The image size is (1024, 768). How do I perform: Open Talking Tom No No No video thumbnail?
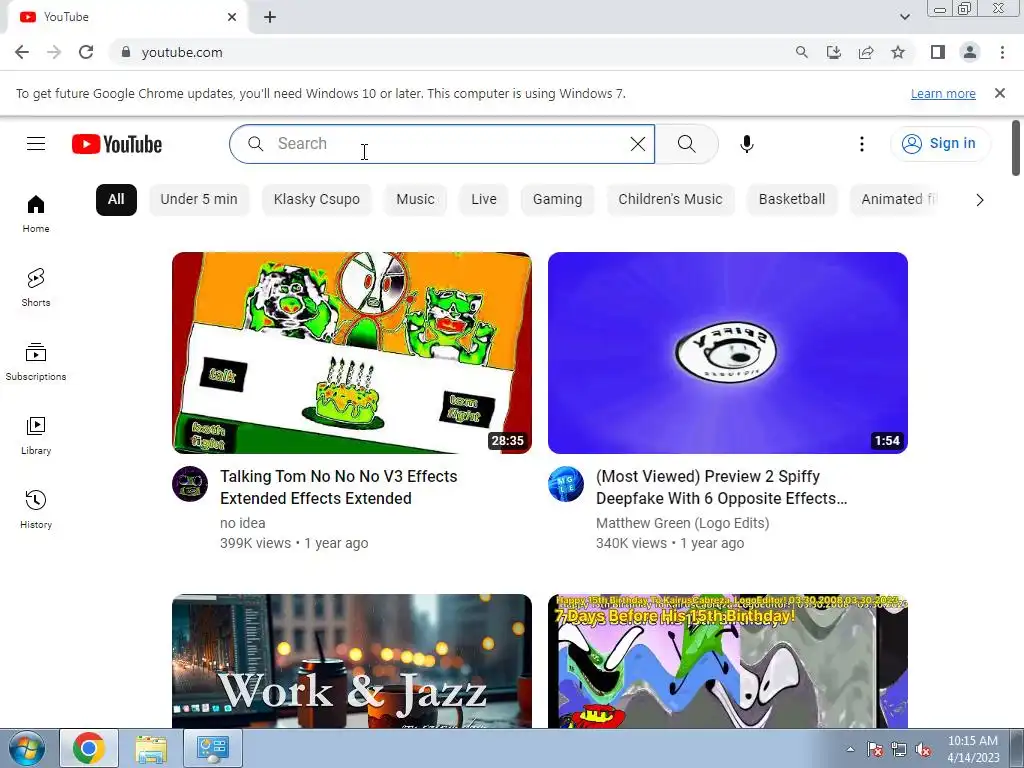352,353
